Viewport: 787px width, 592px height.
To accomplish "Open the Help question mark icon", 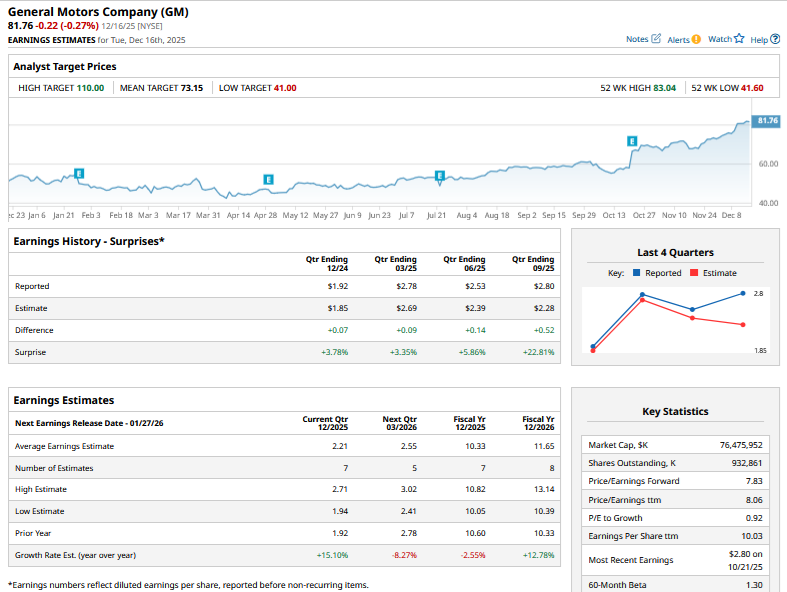I will click(776, 39).
